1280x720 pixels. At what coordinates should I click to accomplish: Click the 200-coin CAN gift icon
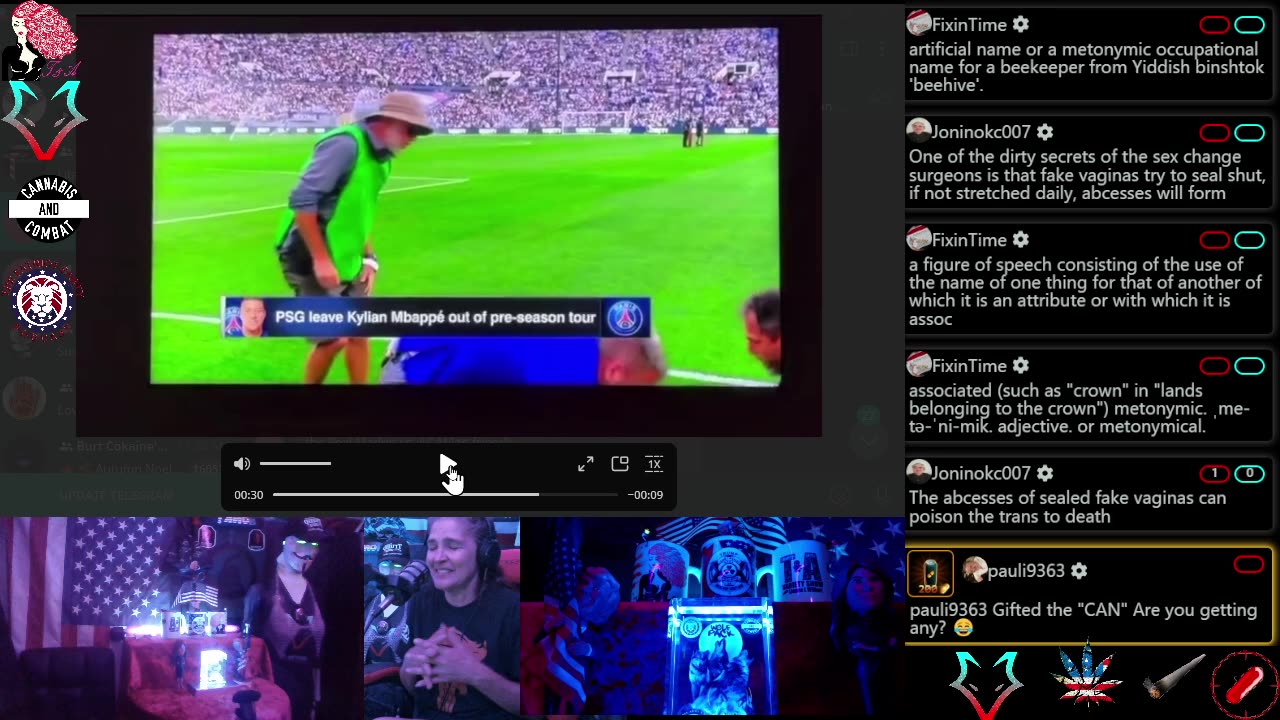click(930, 574)
